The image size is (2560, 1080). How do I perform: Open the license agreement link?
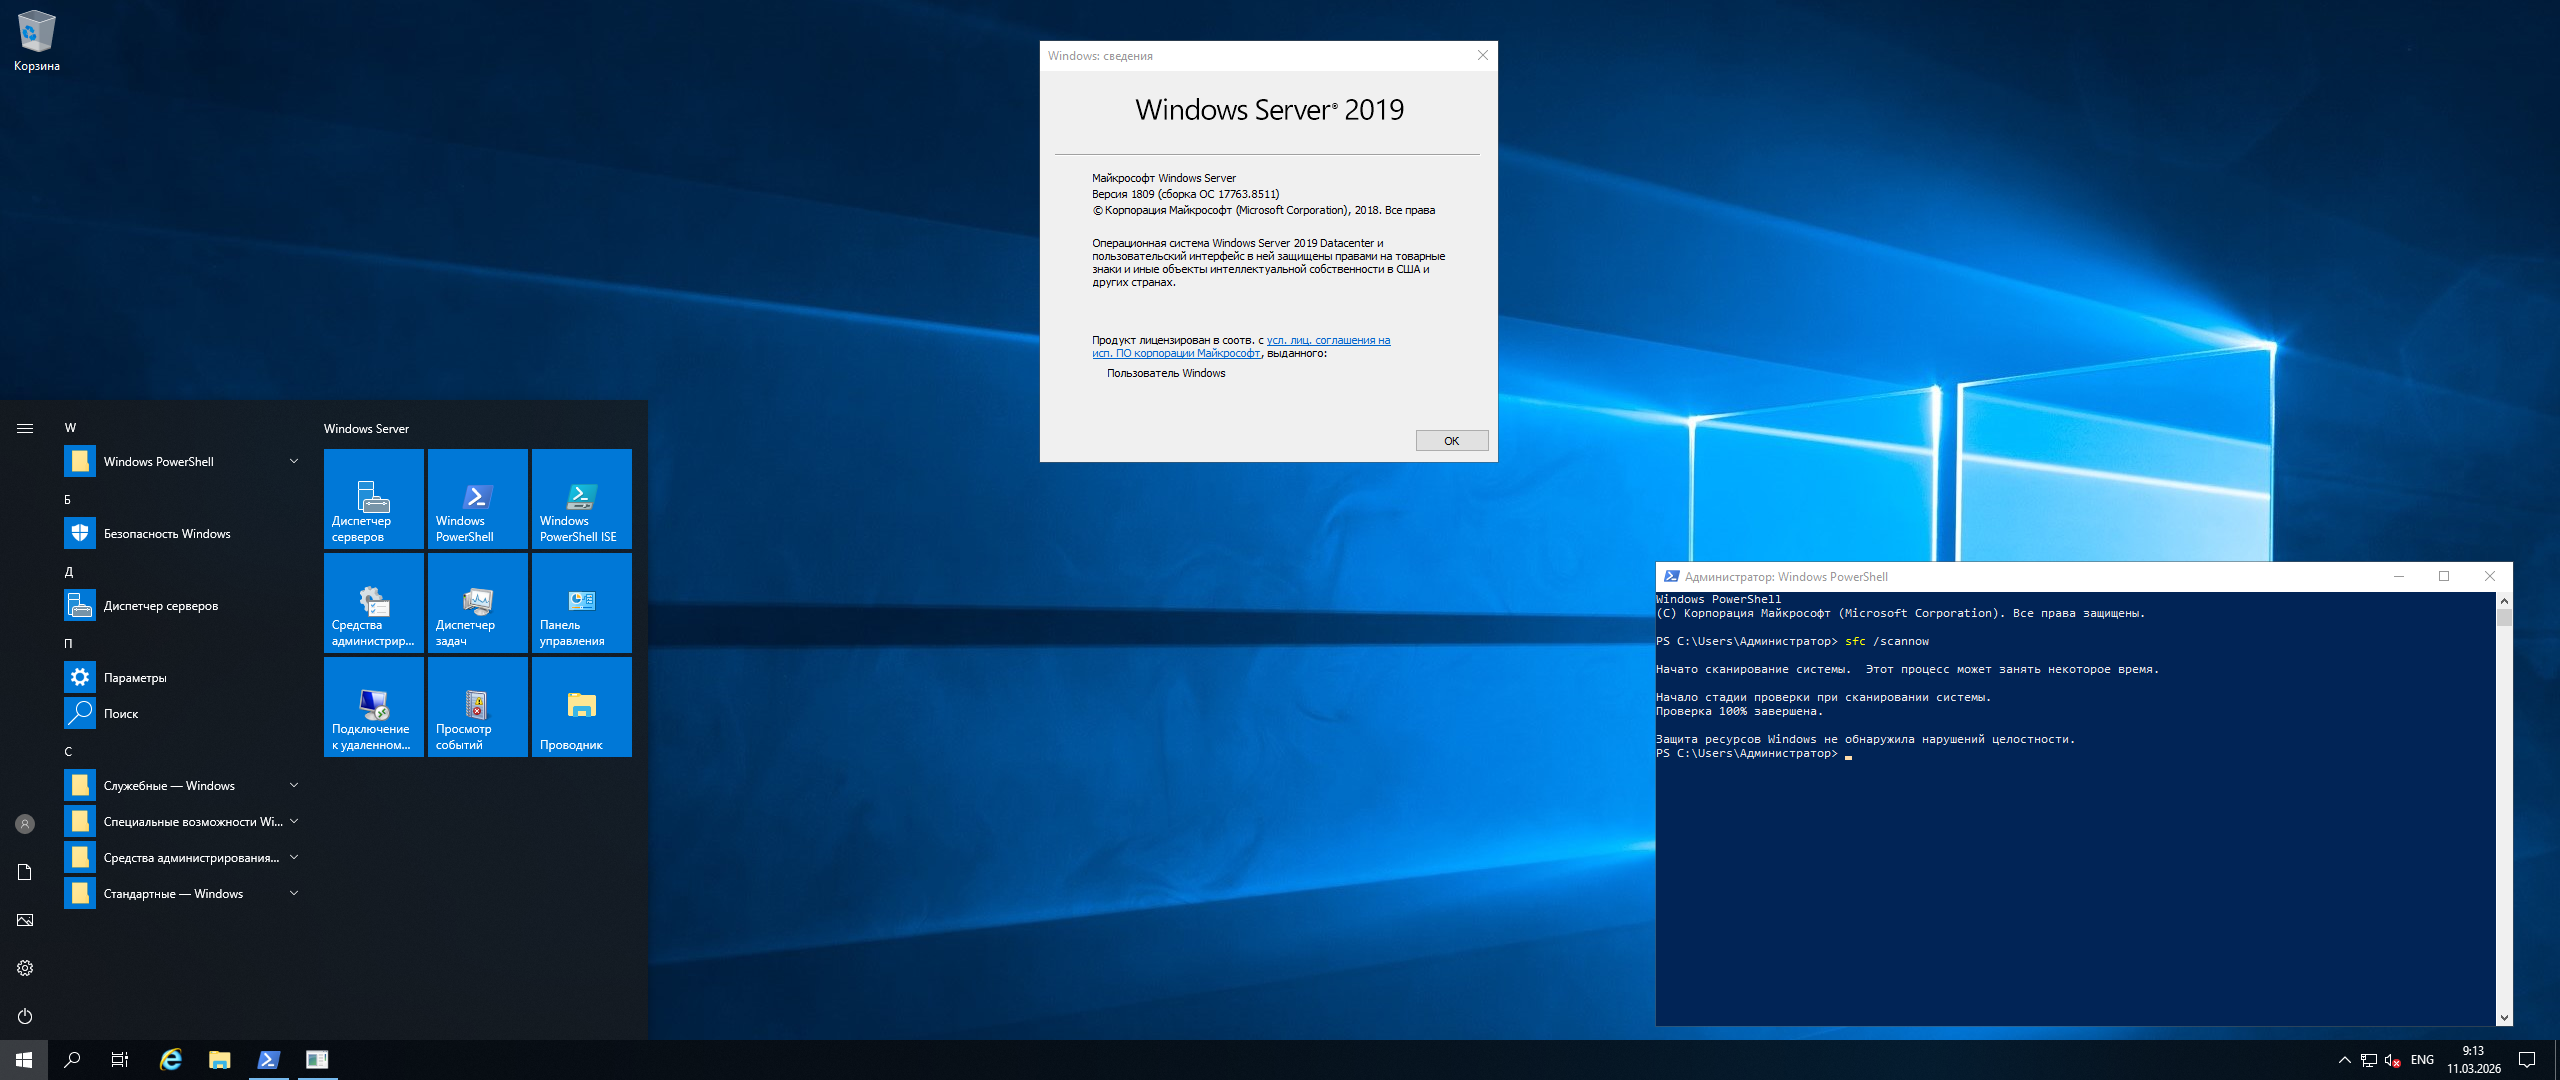[1328, 340]
